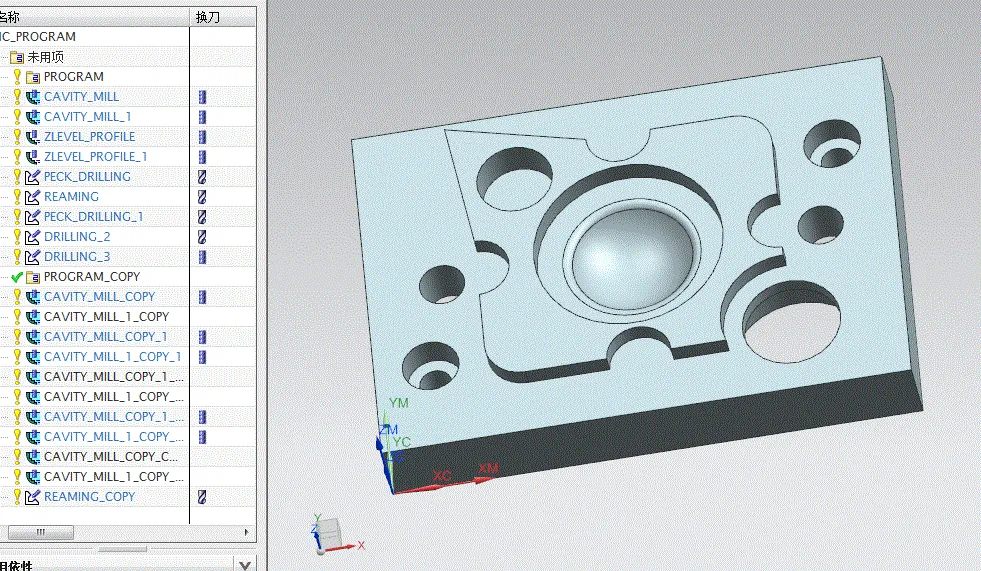Select the CAVITY_MILL operation name
981x571 pixels.
coord(81,97)
